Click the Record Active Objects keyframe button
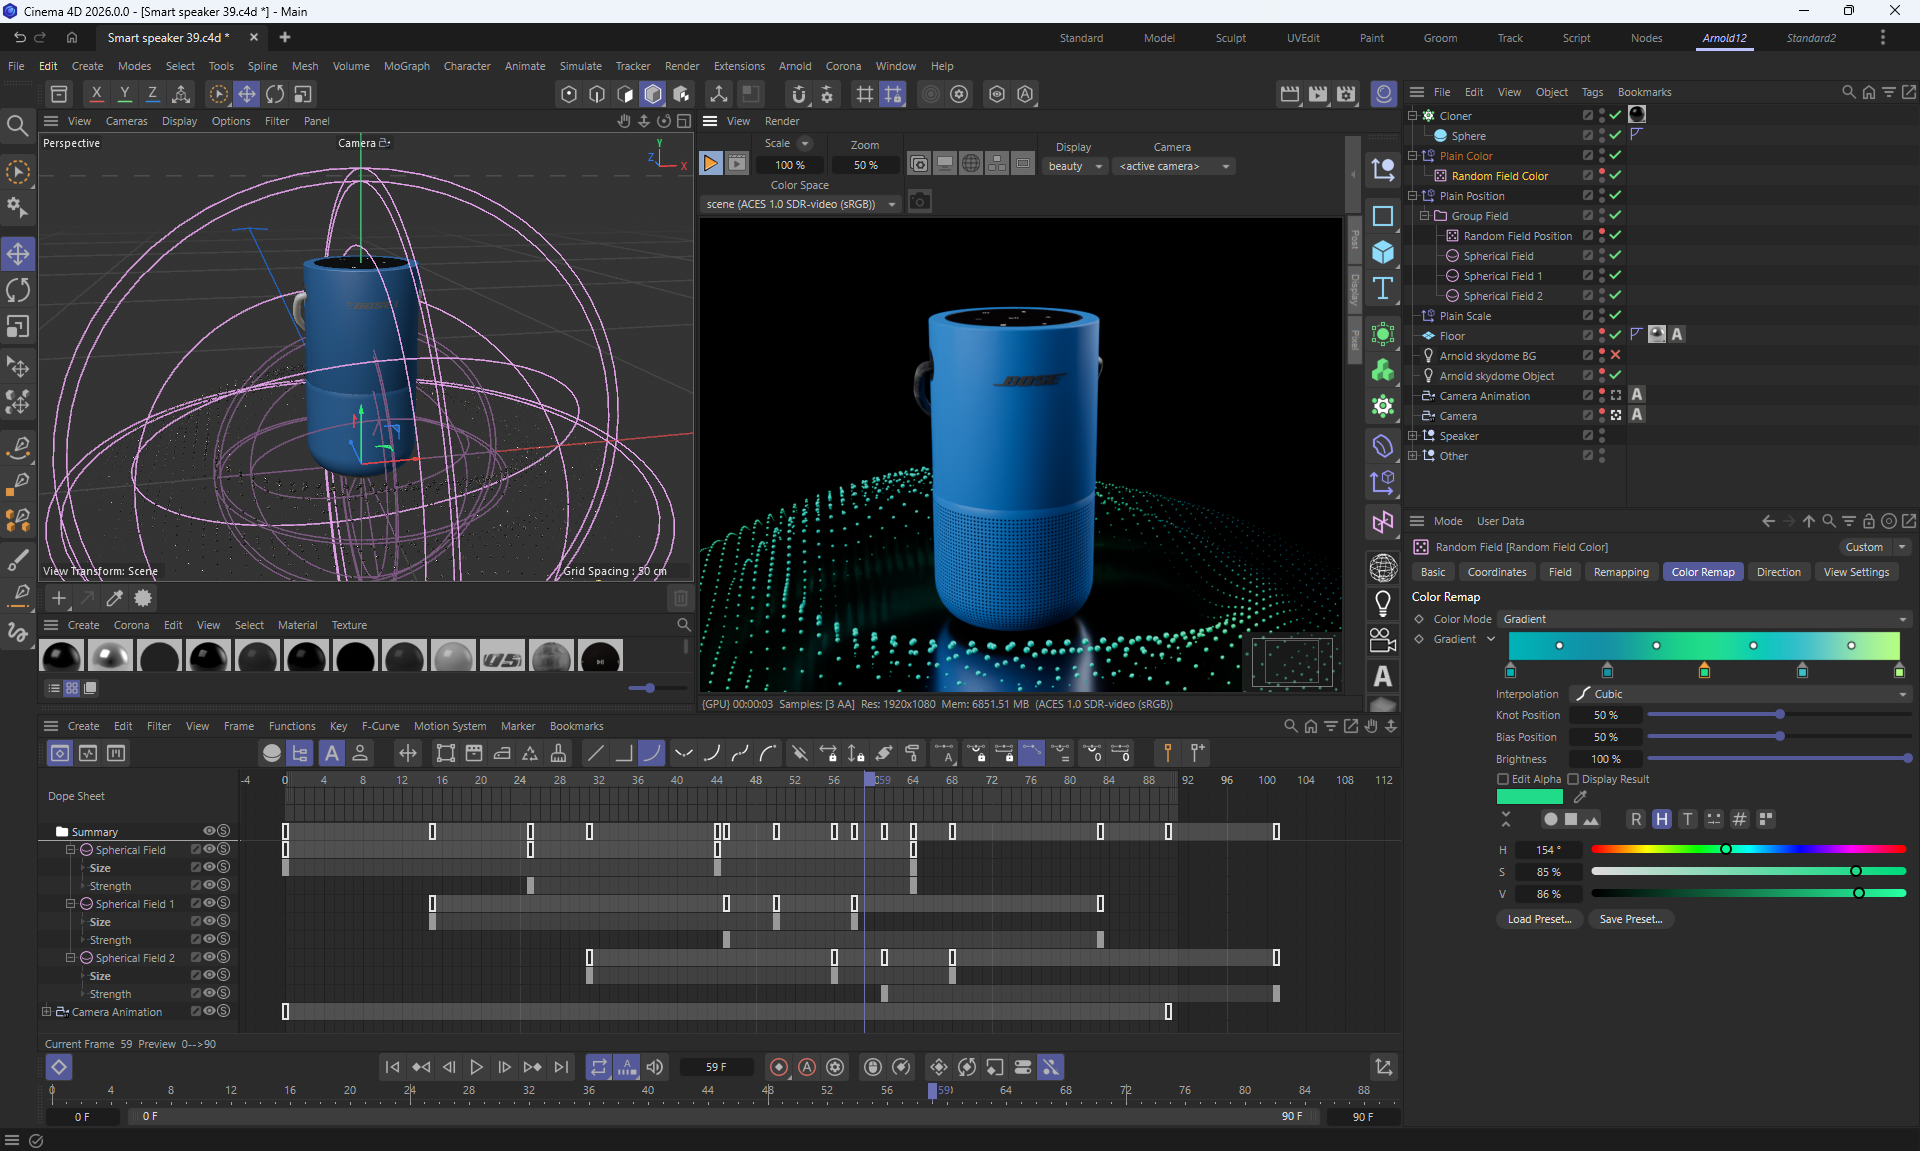Viewport: 1920px width, 1151px height. click(779, 1067)
